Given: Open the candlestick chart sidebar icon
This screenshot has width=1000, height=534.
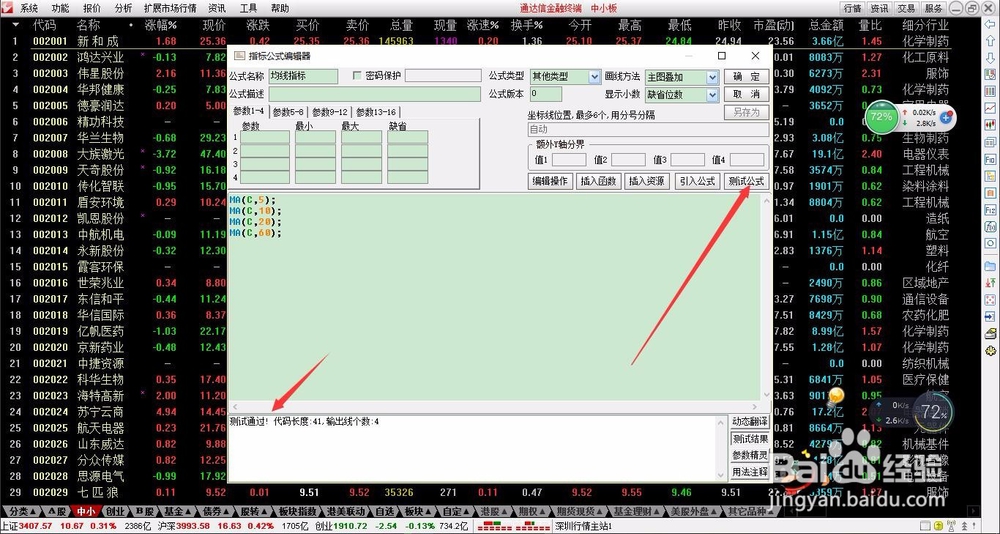Looking at the screenshot, I should [990, 124].
